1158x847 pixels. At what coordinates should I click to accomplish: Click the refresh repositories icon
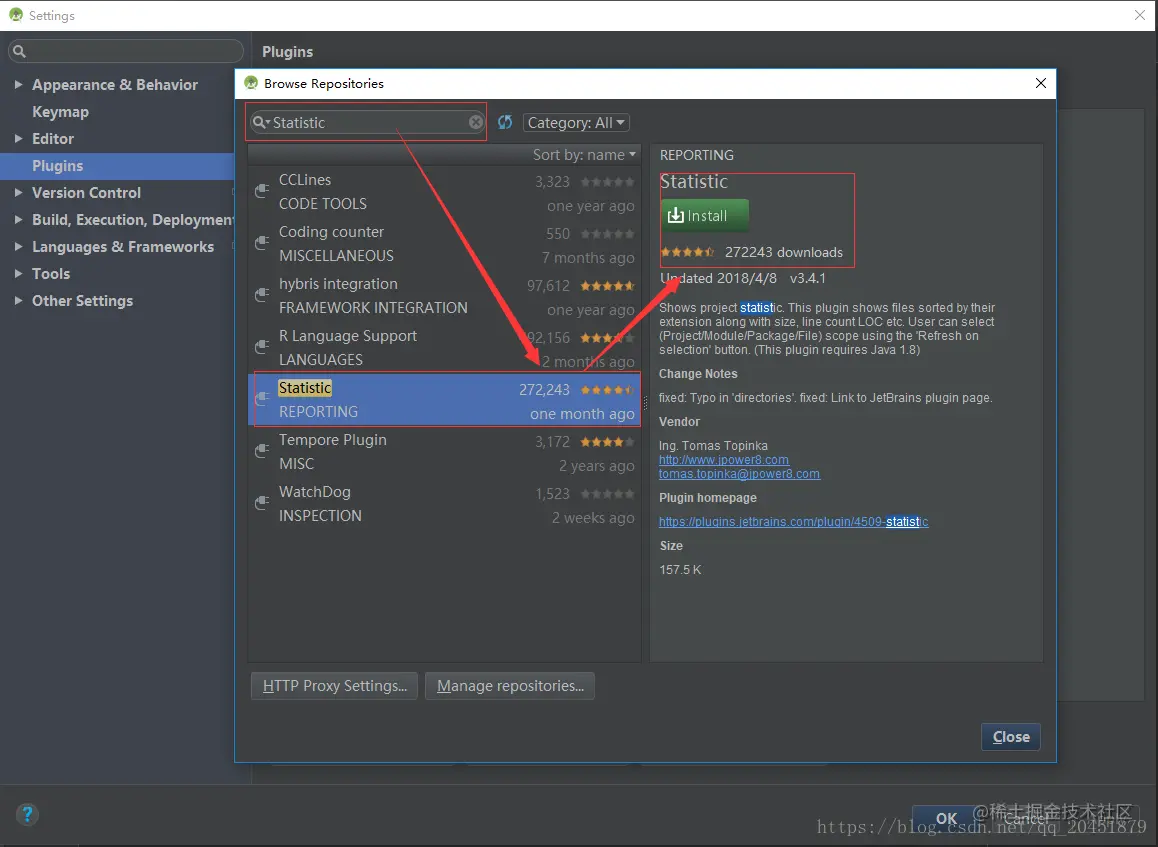pos(505,122)
